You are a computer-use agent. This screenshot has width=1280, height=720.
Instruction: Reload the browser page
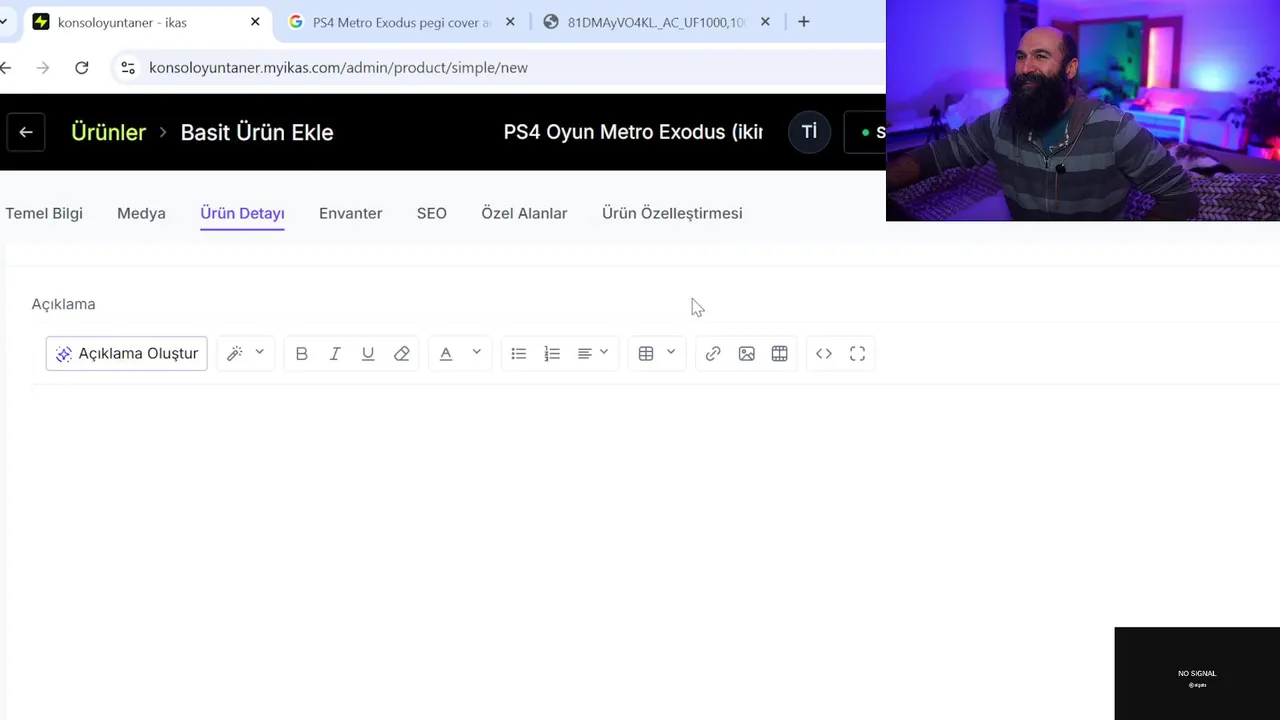click(x=82, y=67)
